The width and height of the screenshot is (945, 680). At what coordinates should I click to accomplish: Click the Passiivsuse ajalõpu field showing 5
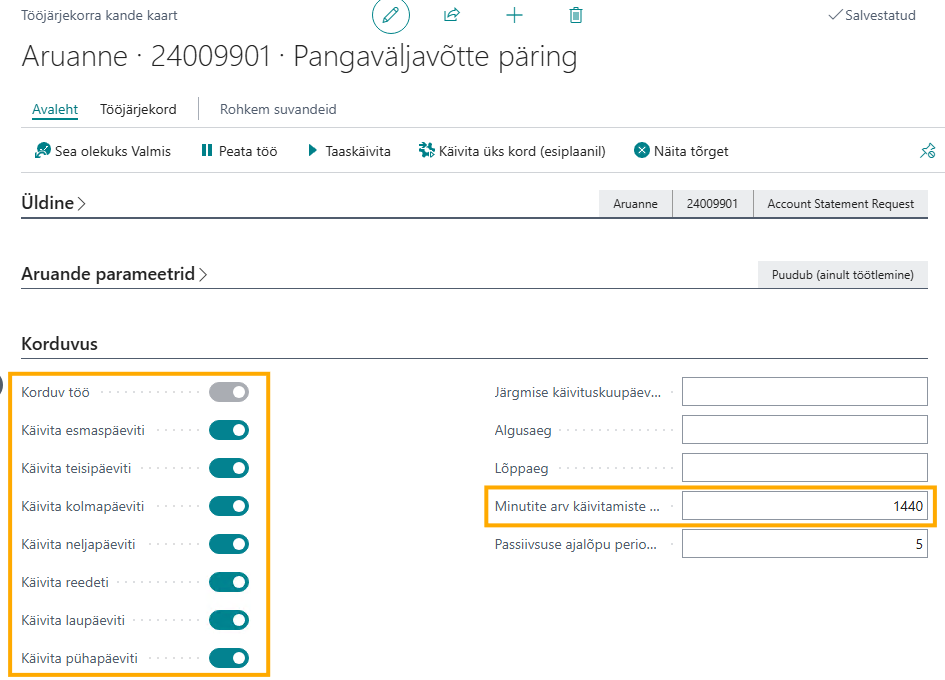805,544
